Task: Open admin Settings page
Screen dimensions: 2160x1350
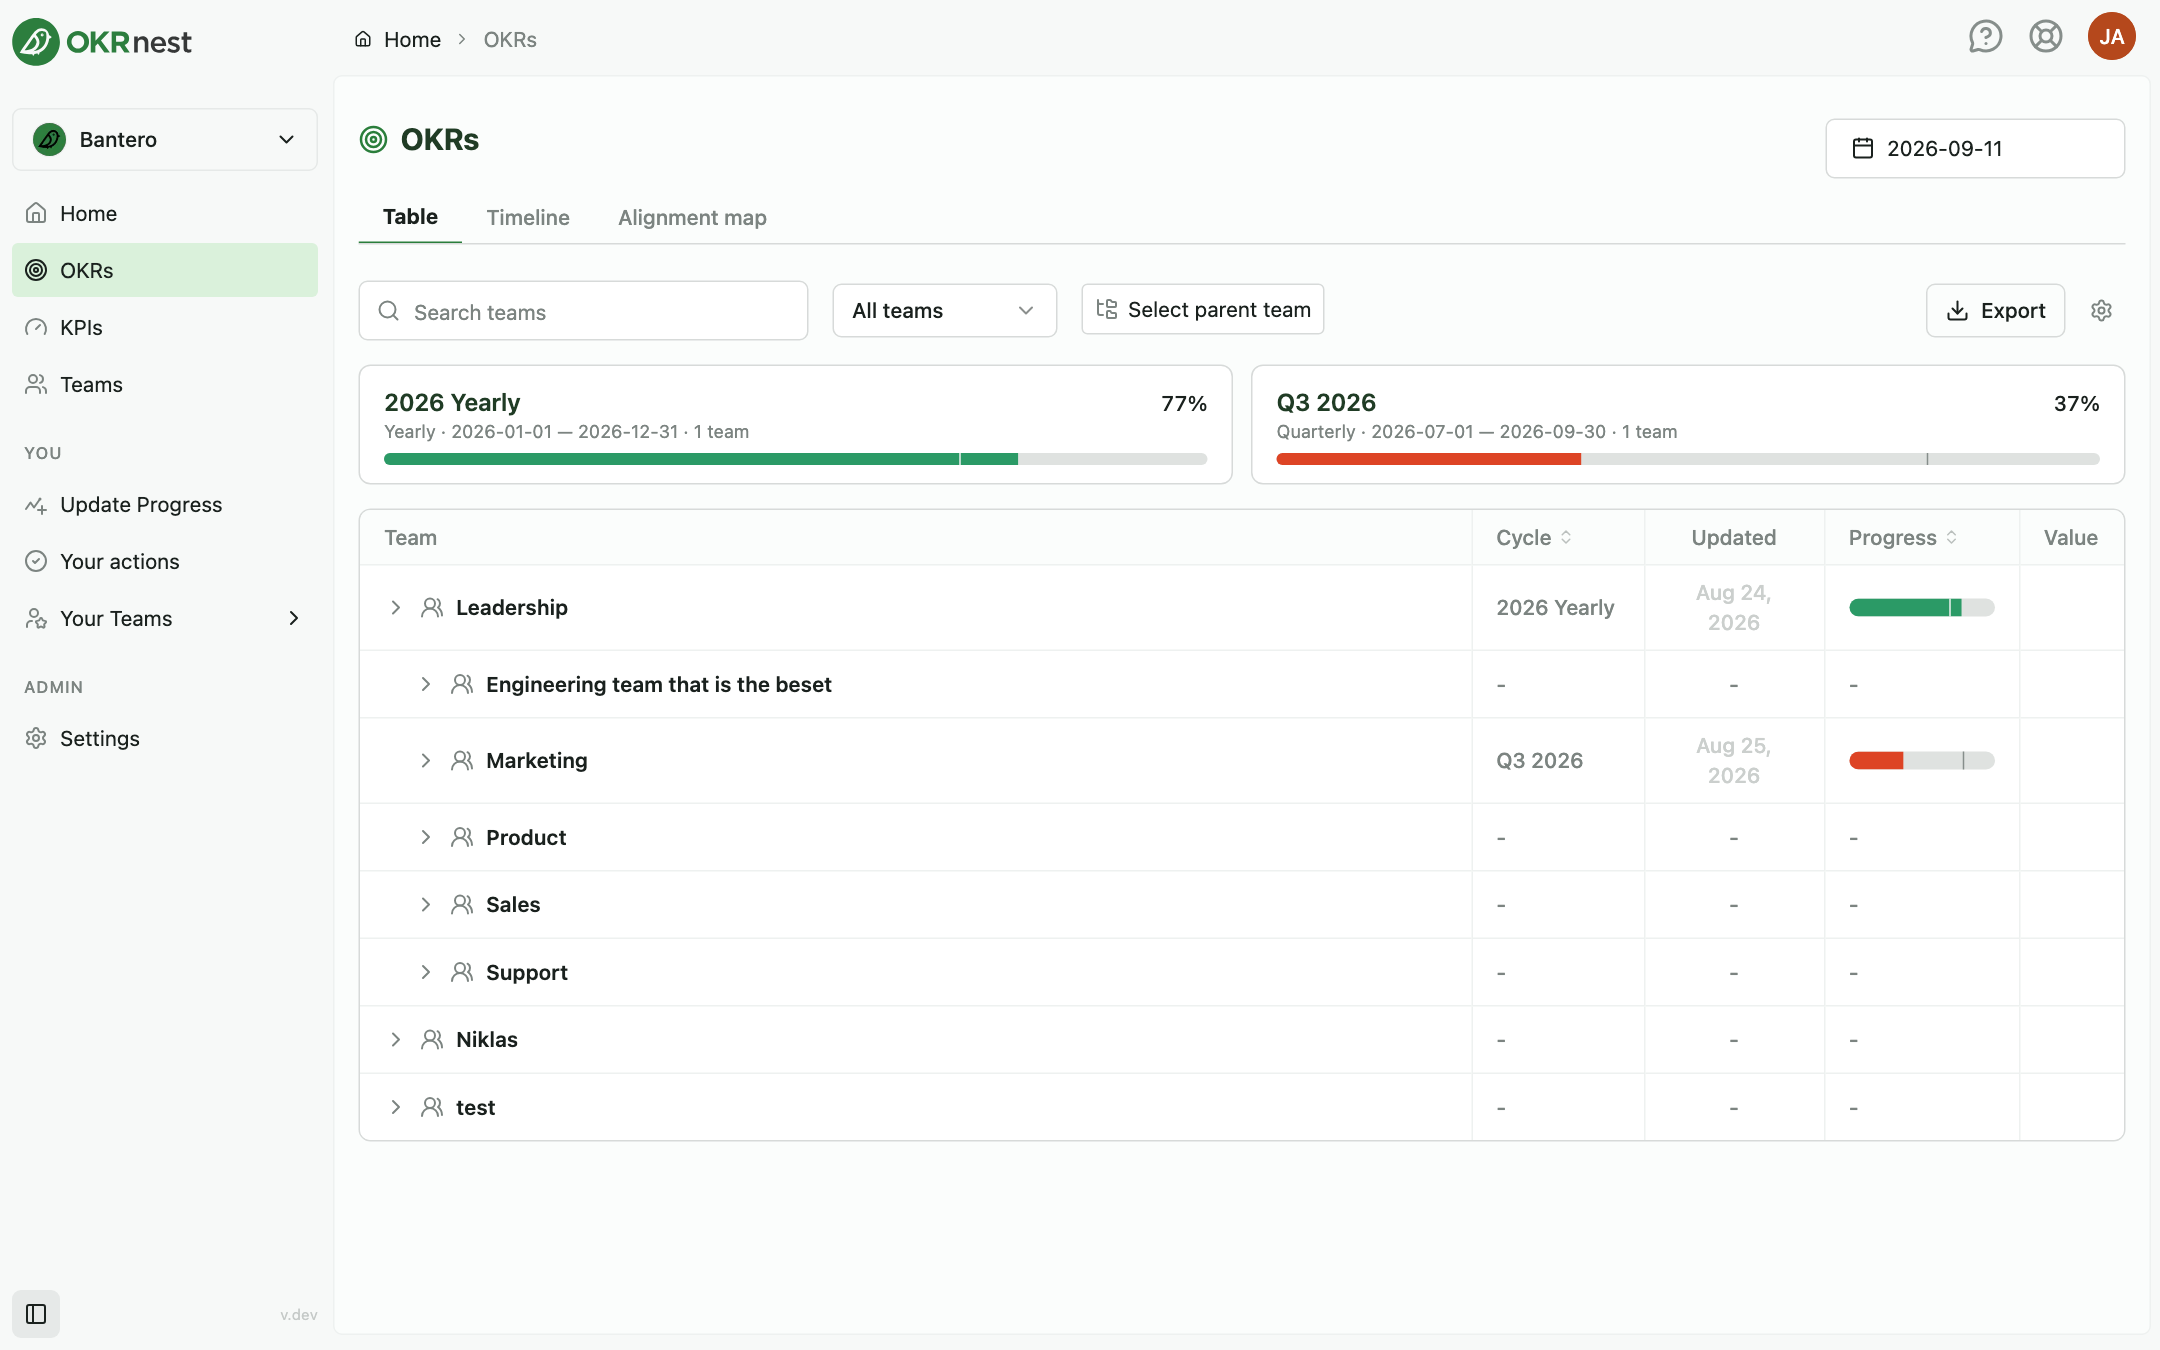Action: pos(165,738)
